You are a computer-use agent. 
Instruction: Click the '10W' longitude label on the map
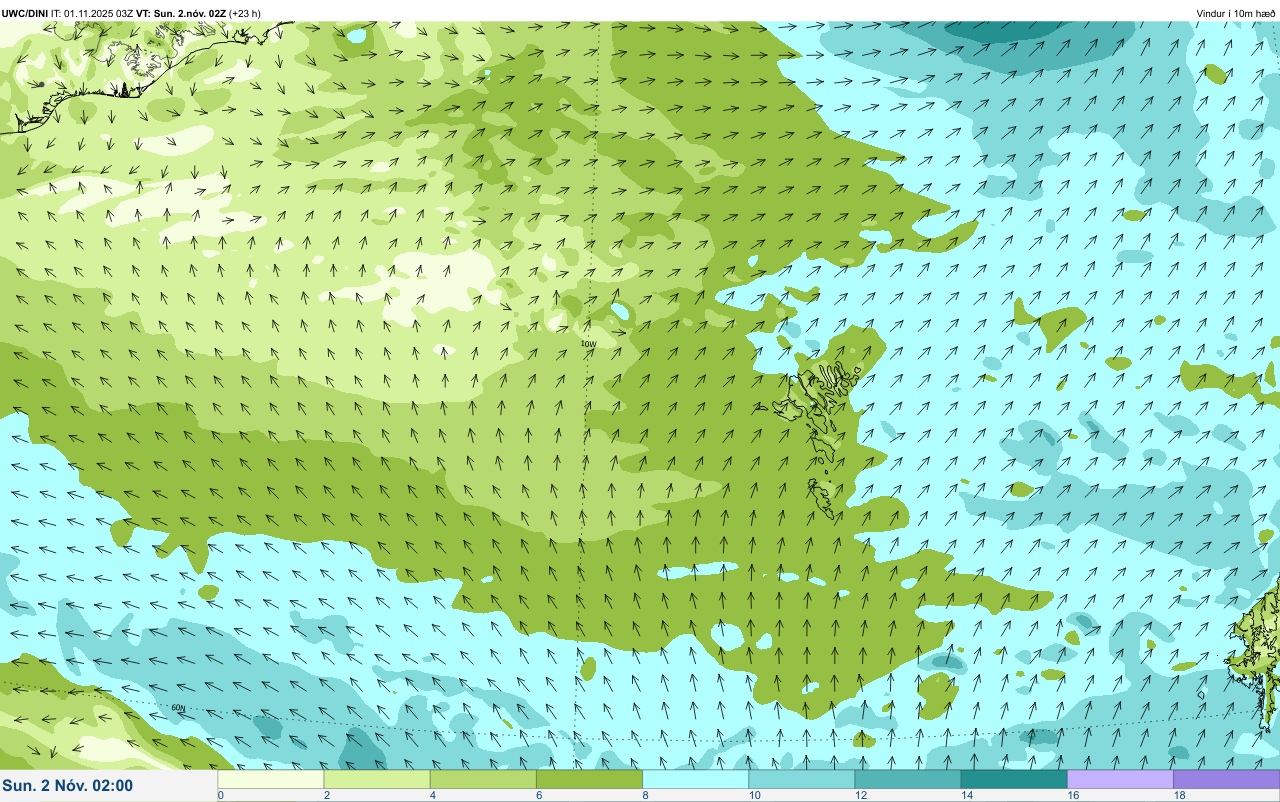588,344
